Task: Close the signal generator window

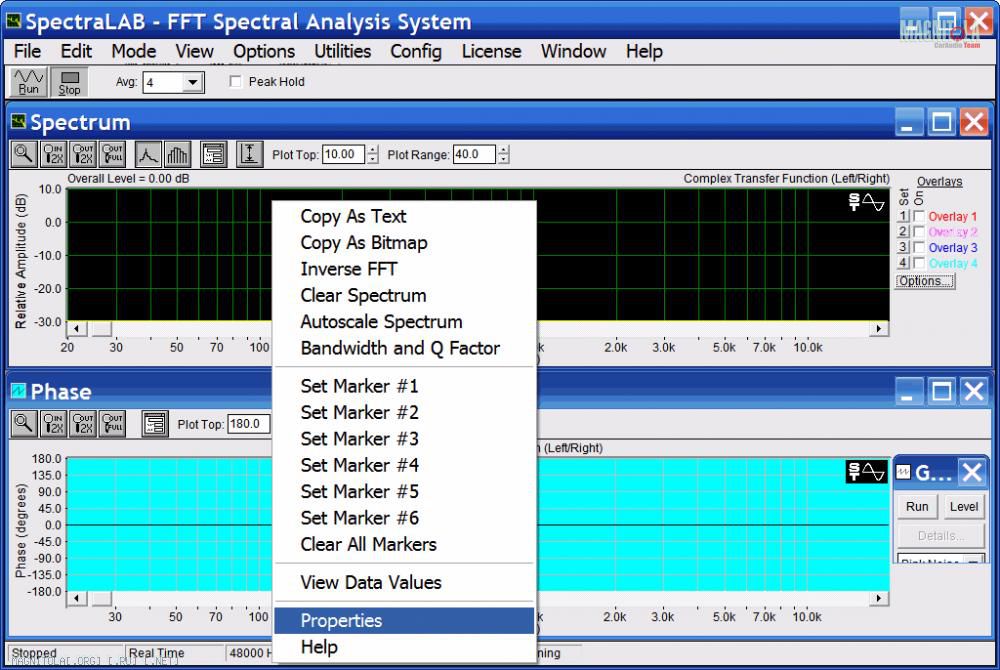Action: [972, 472]
